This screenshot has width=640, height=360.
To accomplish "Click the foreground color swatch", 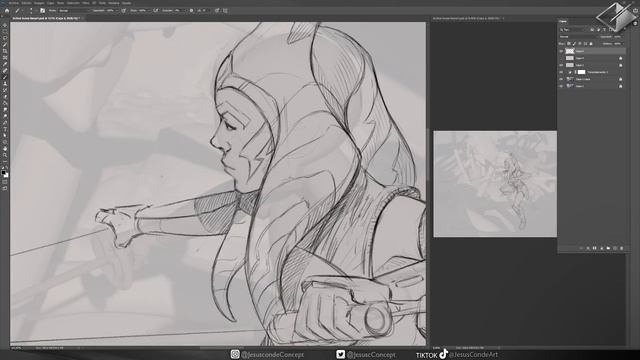I will point(3,173).
